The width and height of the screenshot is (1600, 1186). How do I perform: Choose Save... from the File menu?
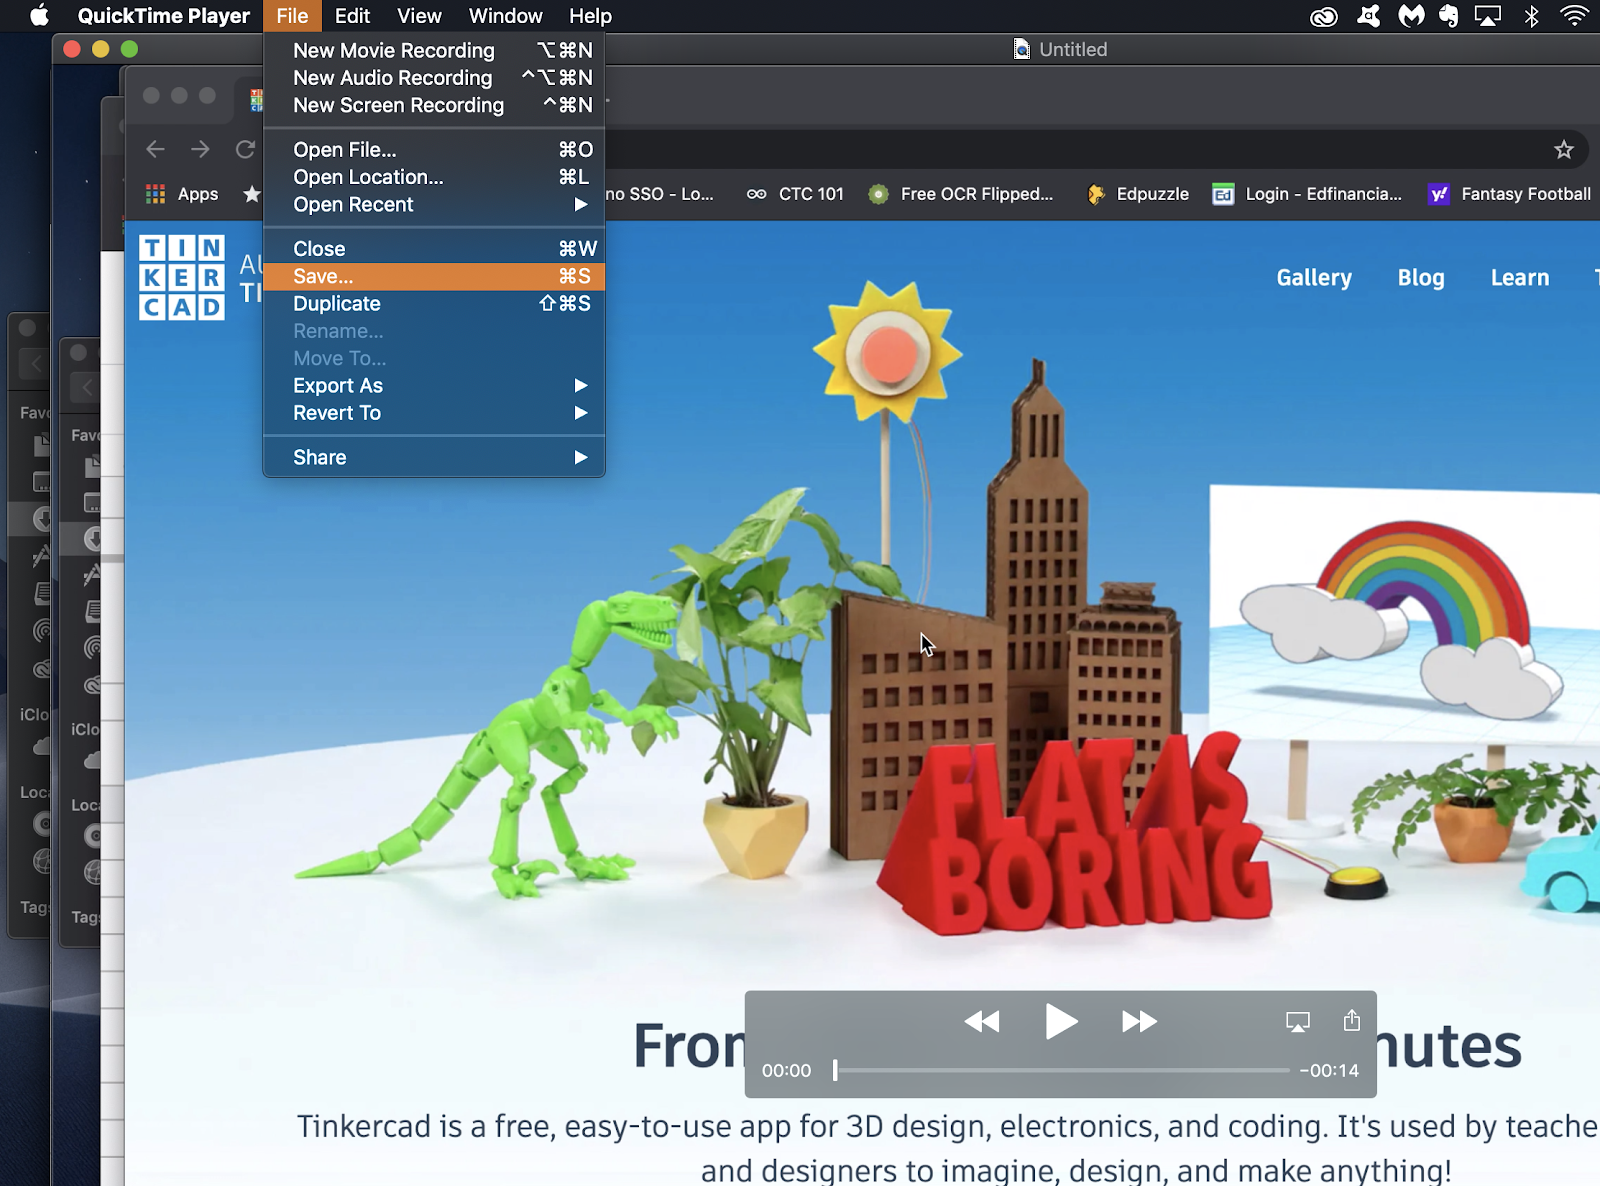(x=434, y=276)
